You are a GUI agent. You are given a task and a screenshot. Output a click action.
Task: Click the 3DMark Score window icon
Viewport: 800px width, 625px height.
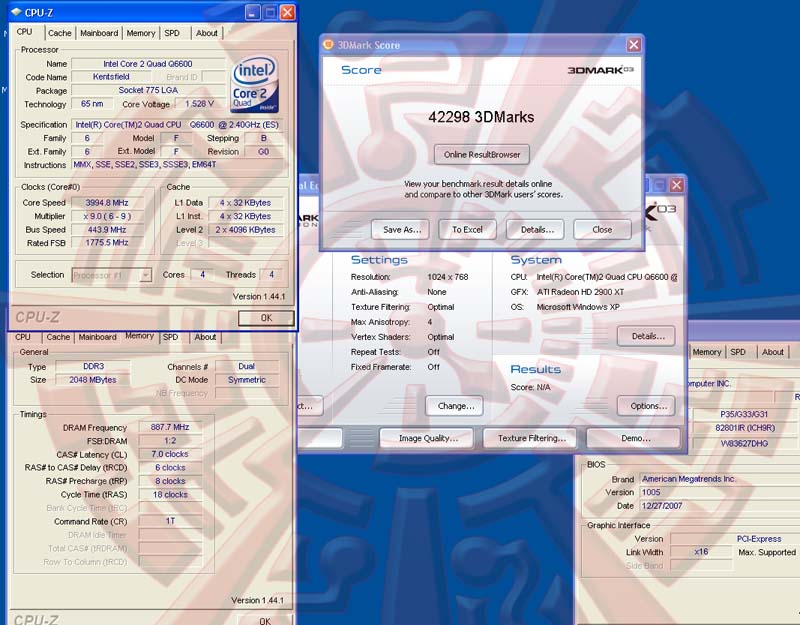pyautogui.click(x=329, y=44)
